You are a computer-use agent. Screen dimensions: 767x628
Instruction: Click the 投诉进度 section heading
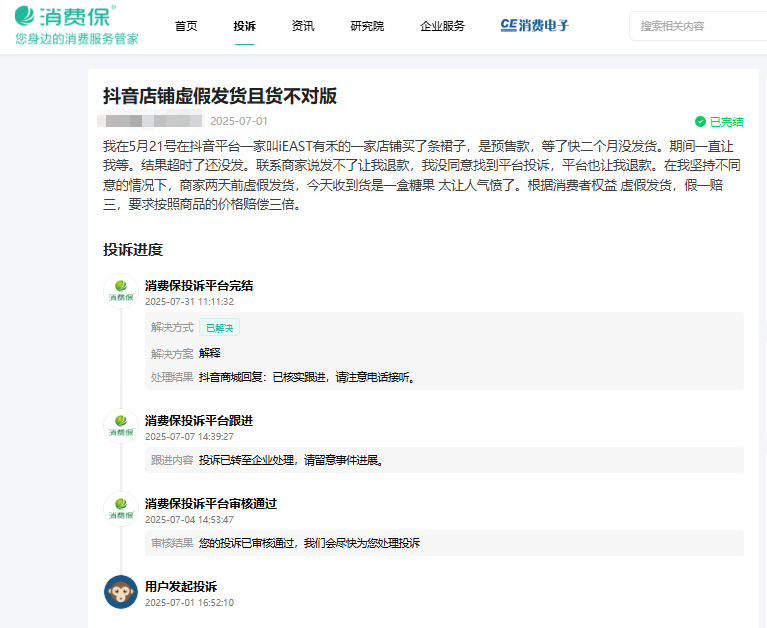coord(133,249)
